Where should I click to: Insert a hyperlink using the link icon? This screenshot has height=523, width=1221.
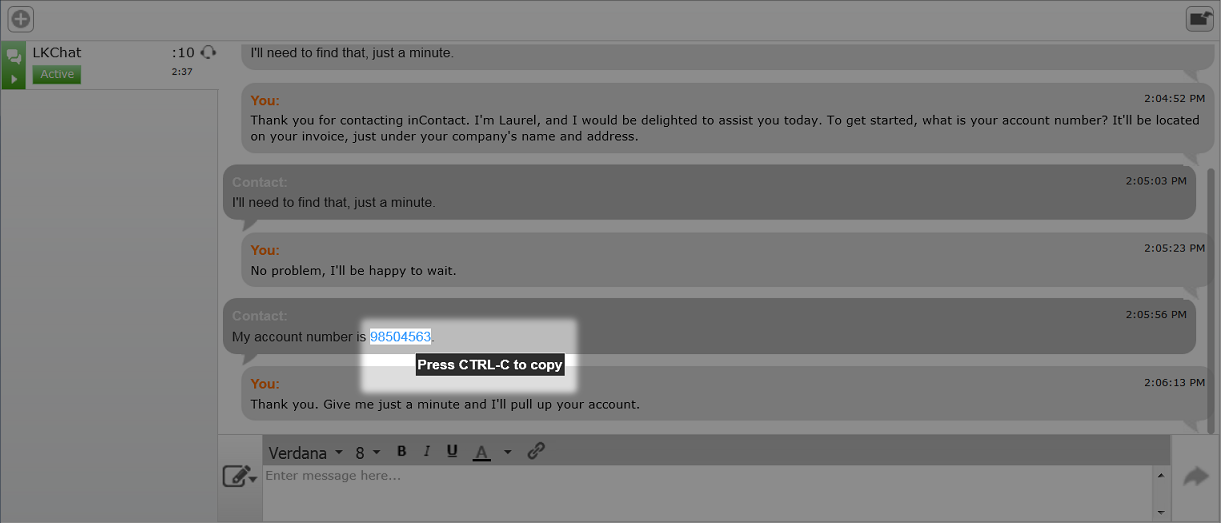coord(536,451)
